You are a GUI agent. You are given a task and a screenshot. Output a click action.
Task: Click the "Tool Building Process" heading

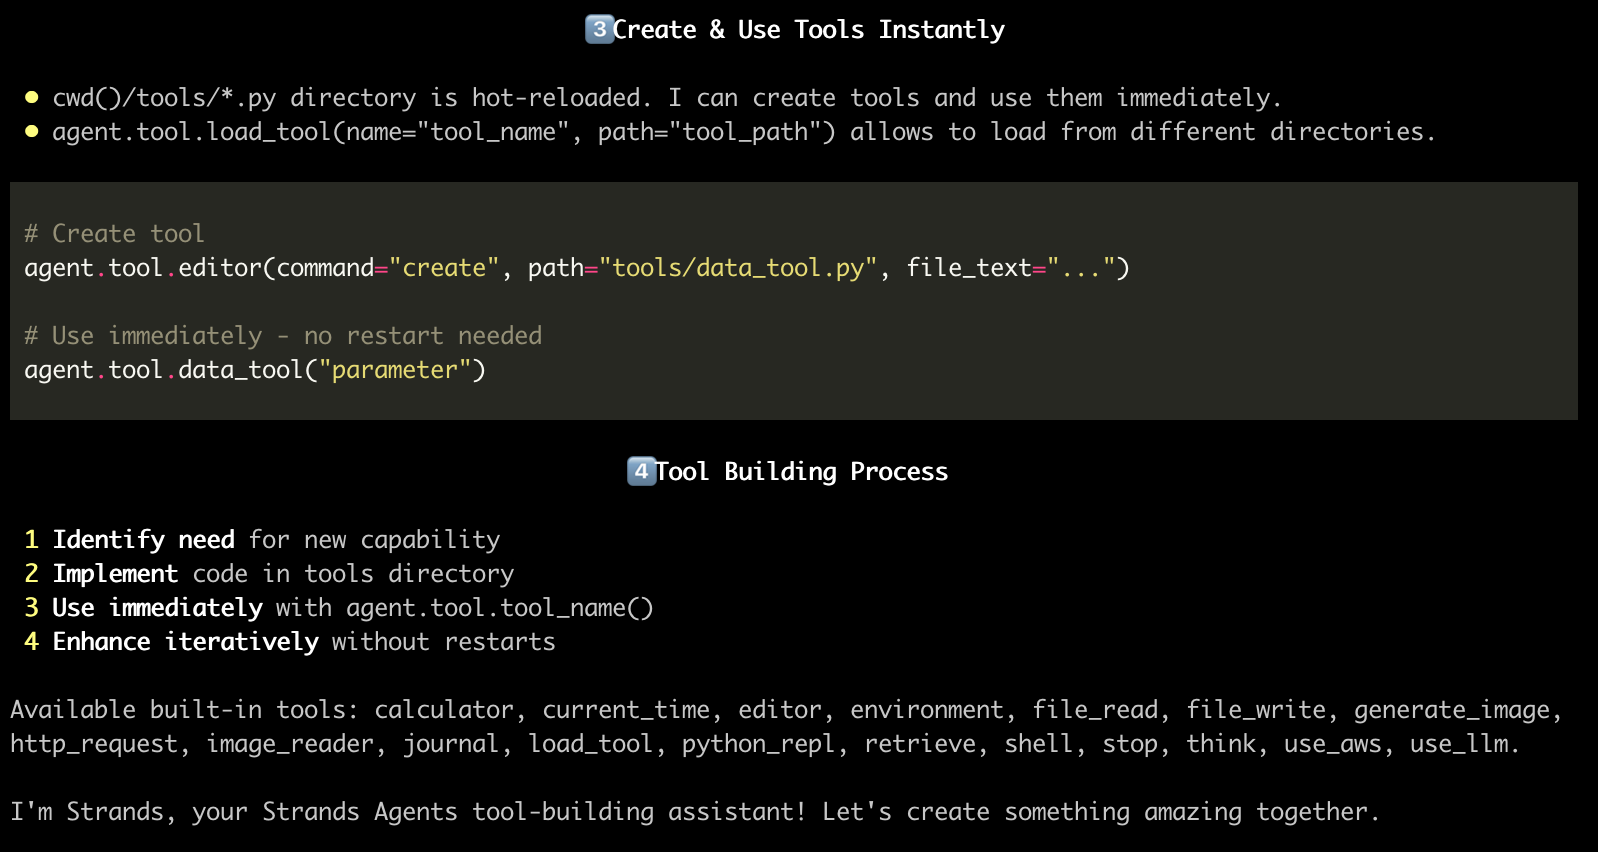[801, 472]
